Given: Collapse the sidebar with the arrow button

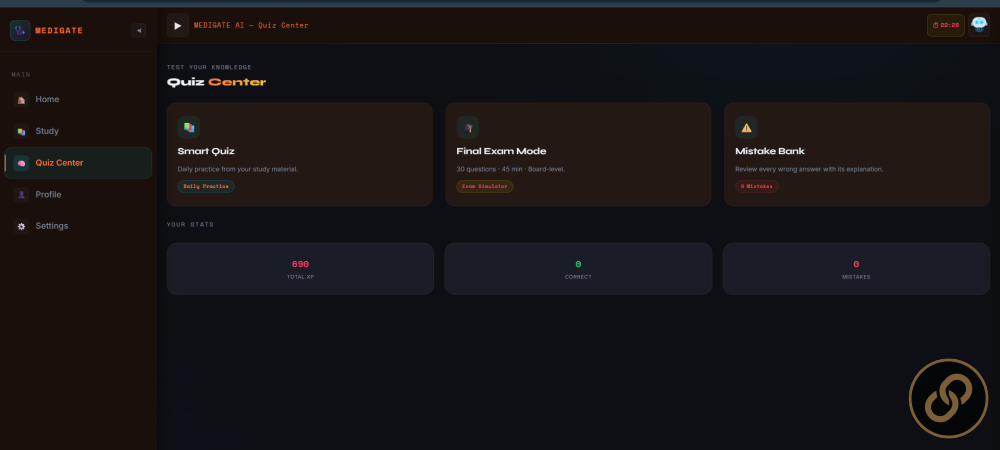Looking at the screenshot, I should (x=139, y=31).
